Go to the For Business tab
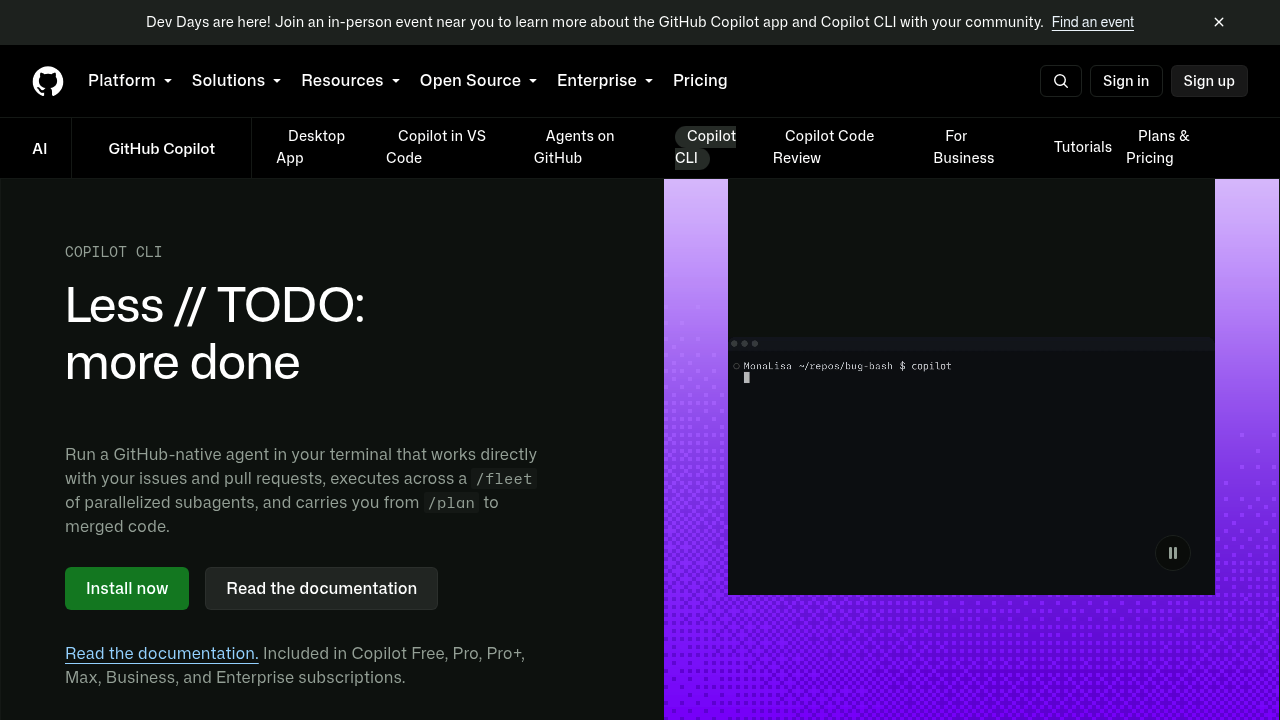Image resolution: width=1280 pixels, height=720 pixels. tap(964, 147)
